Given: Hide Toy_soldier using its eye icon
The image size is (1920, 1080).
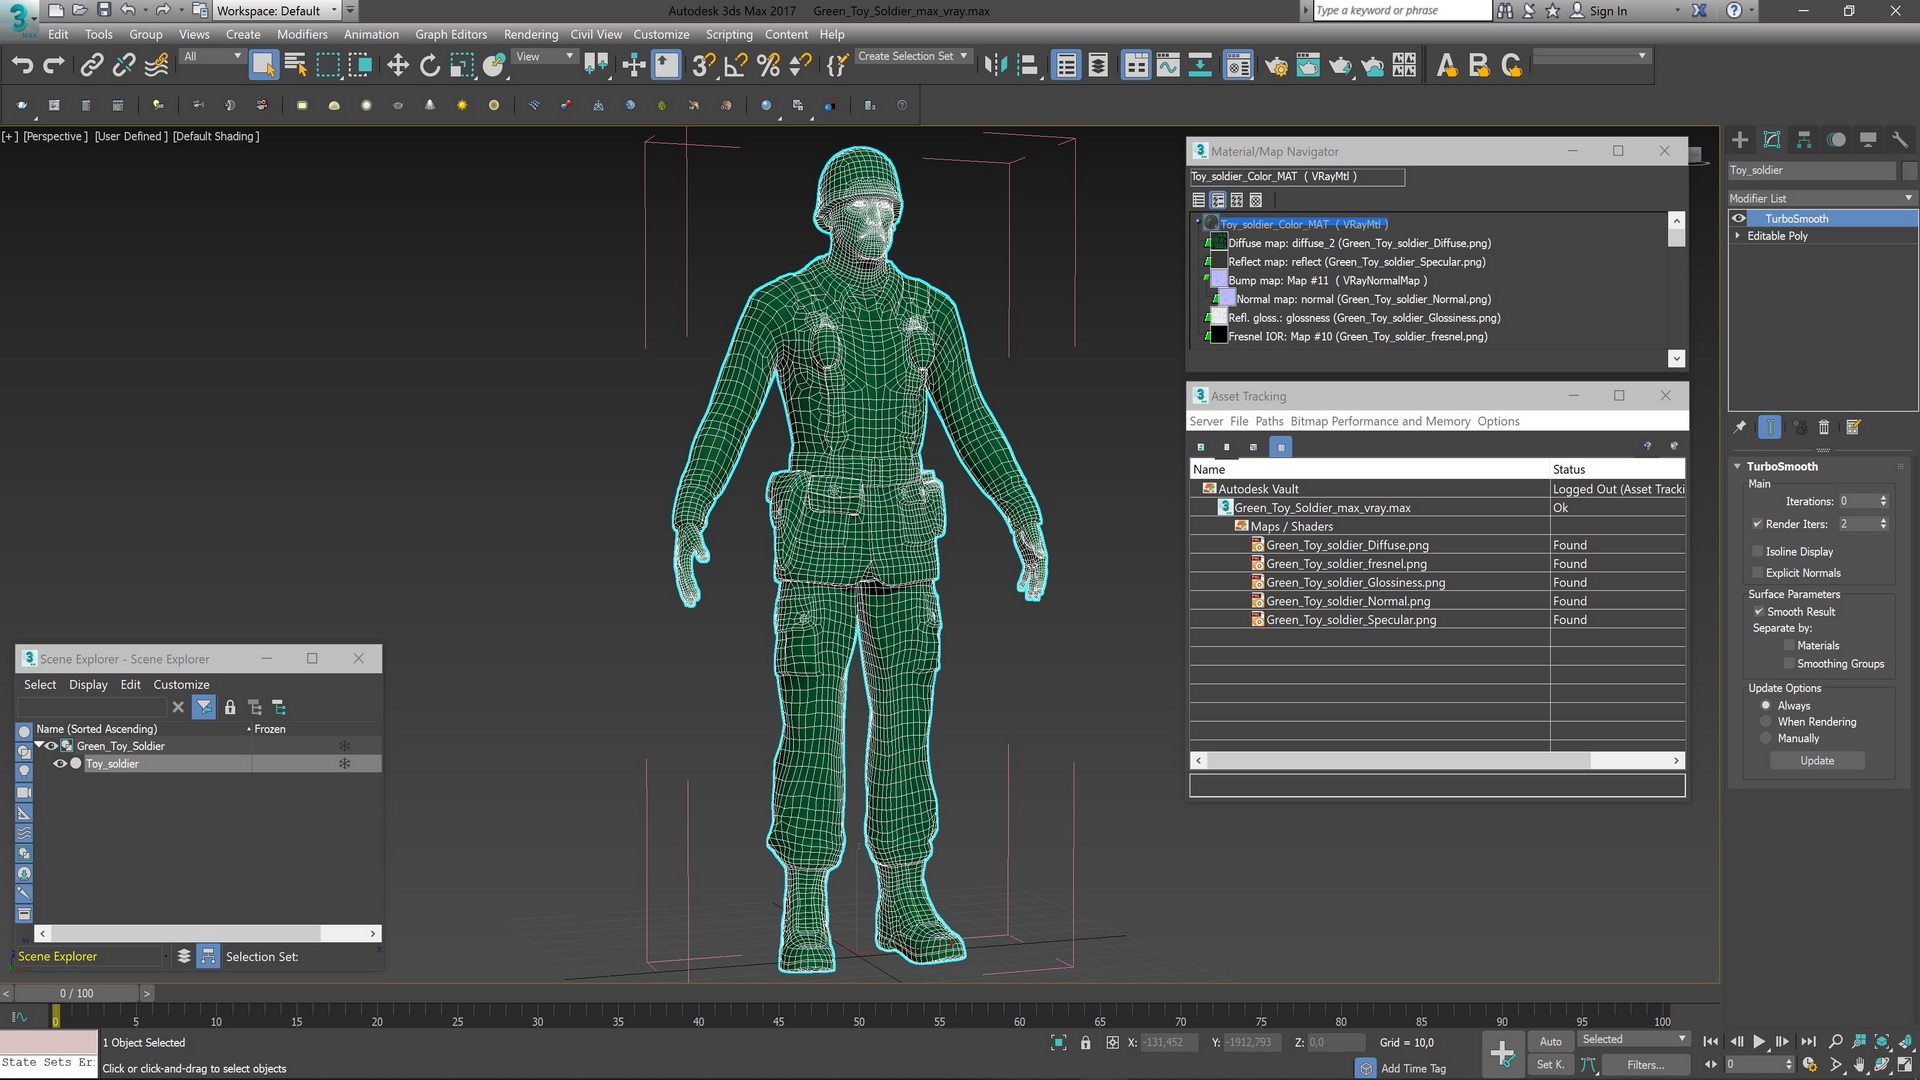Looking at the screenshot, I should coord(60,764).
